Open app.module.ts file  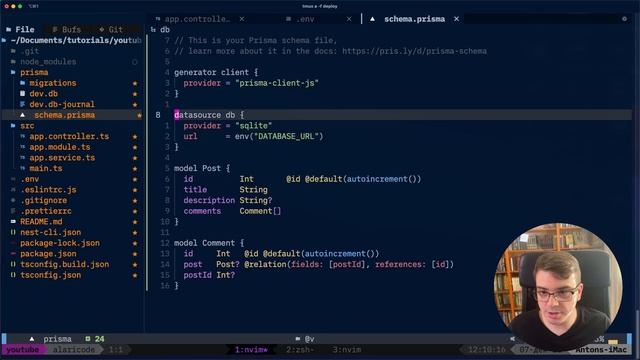pyautogui.click(x=60, y=147)
